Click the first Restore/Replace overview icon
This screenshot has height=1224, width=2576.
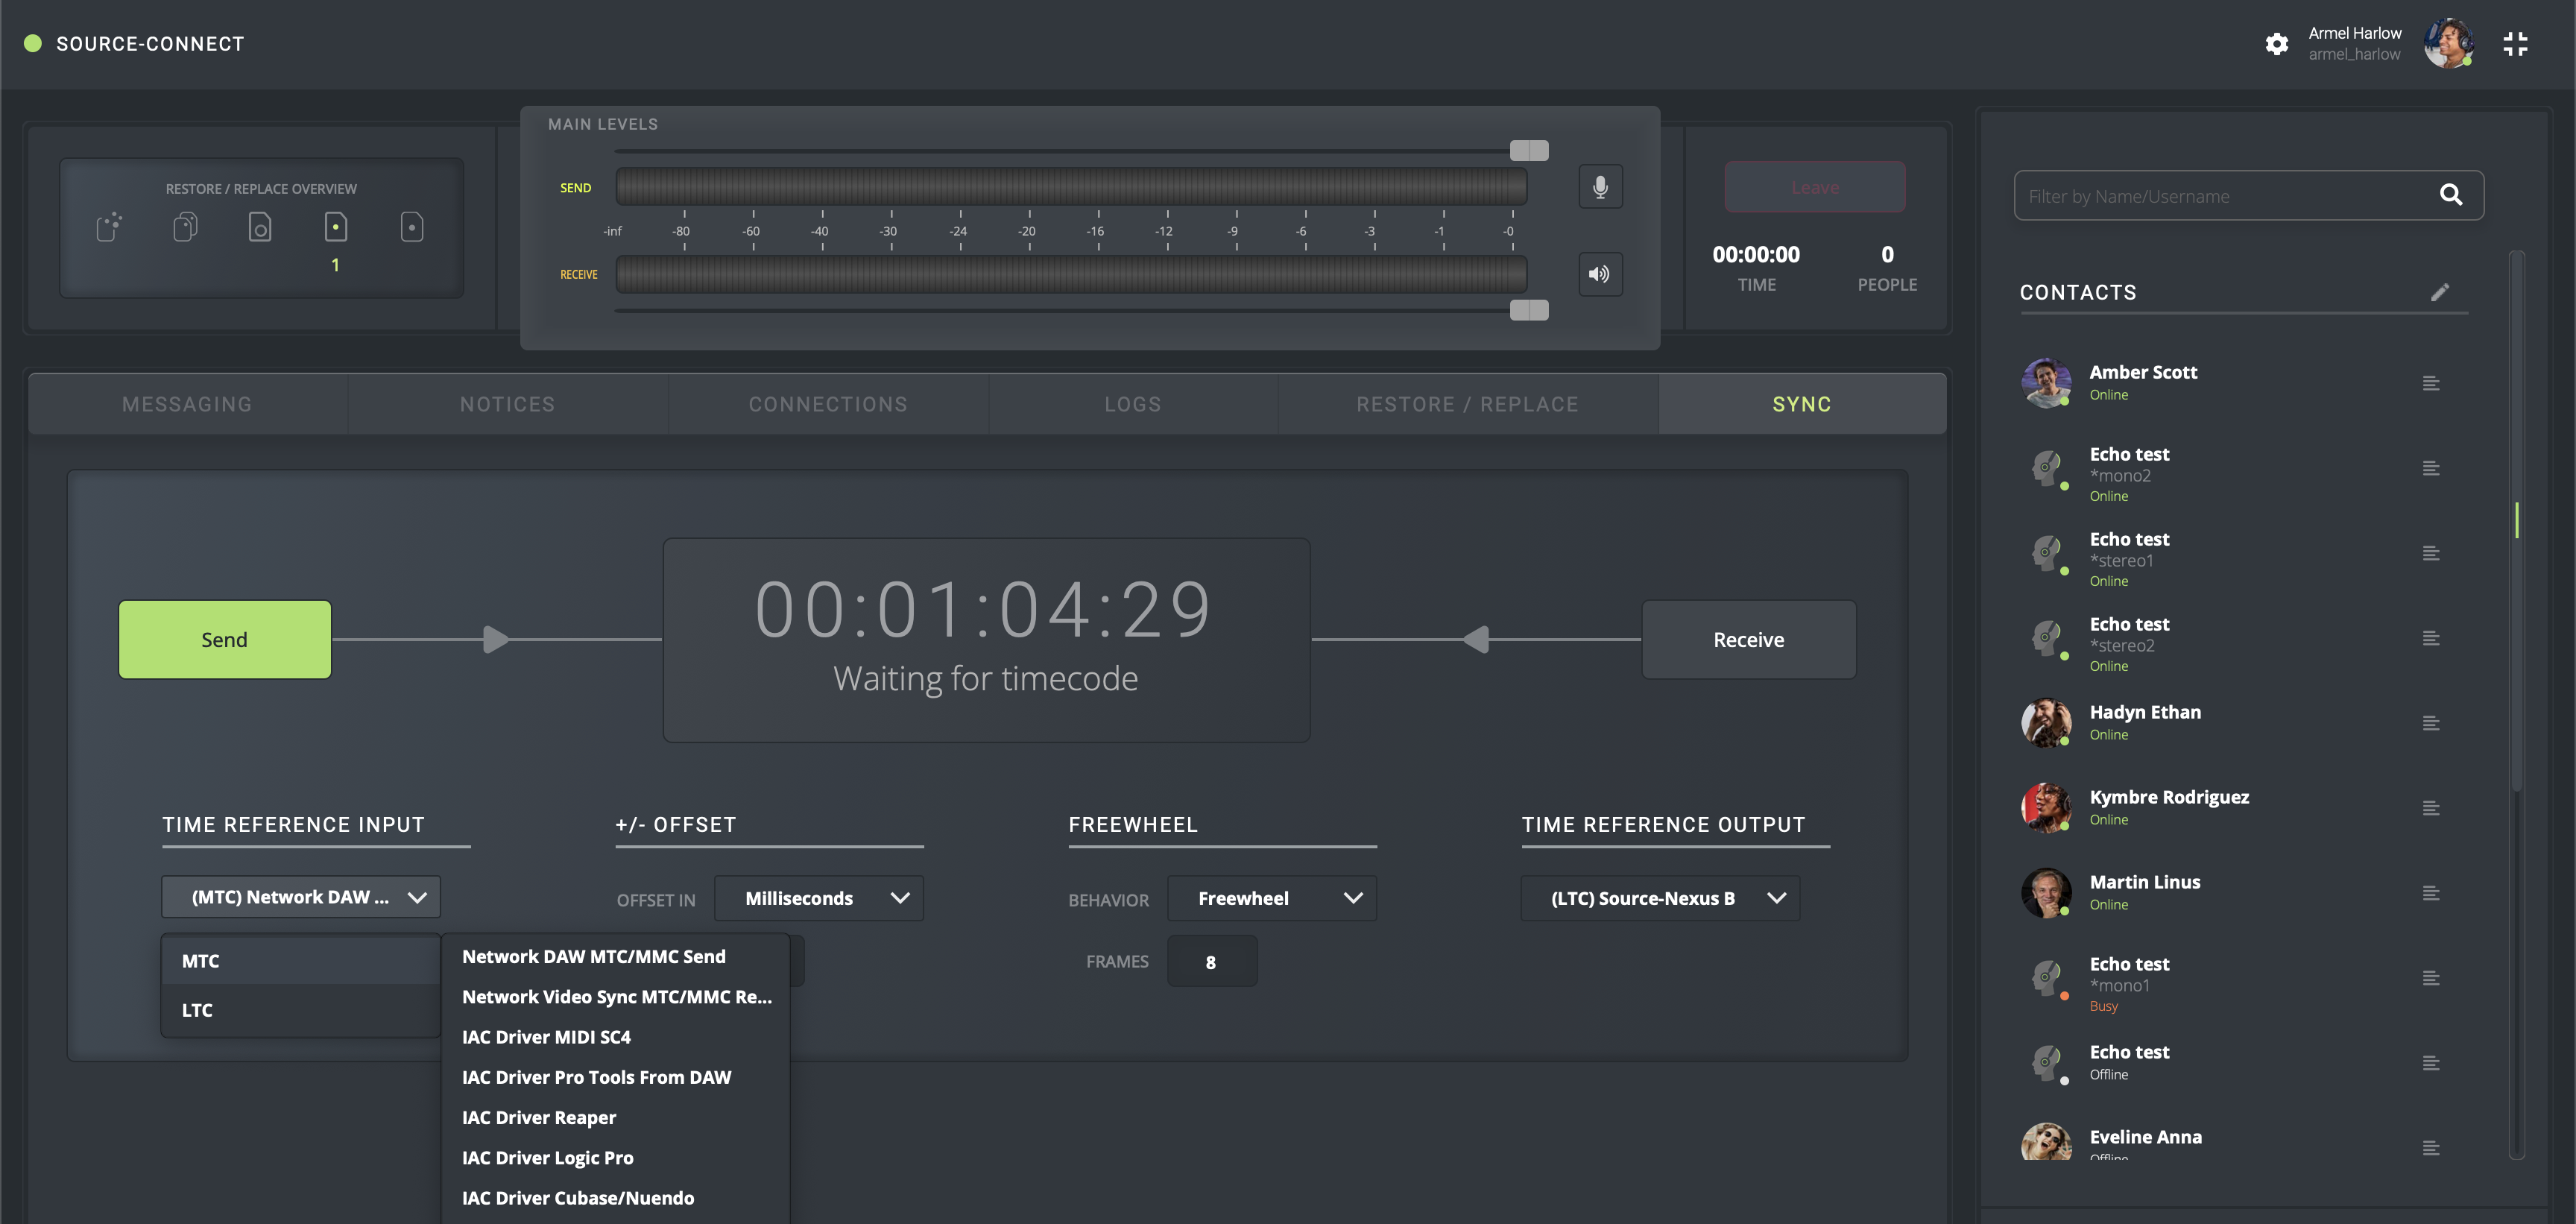pos(109,227)
